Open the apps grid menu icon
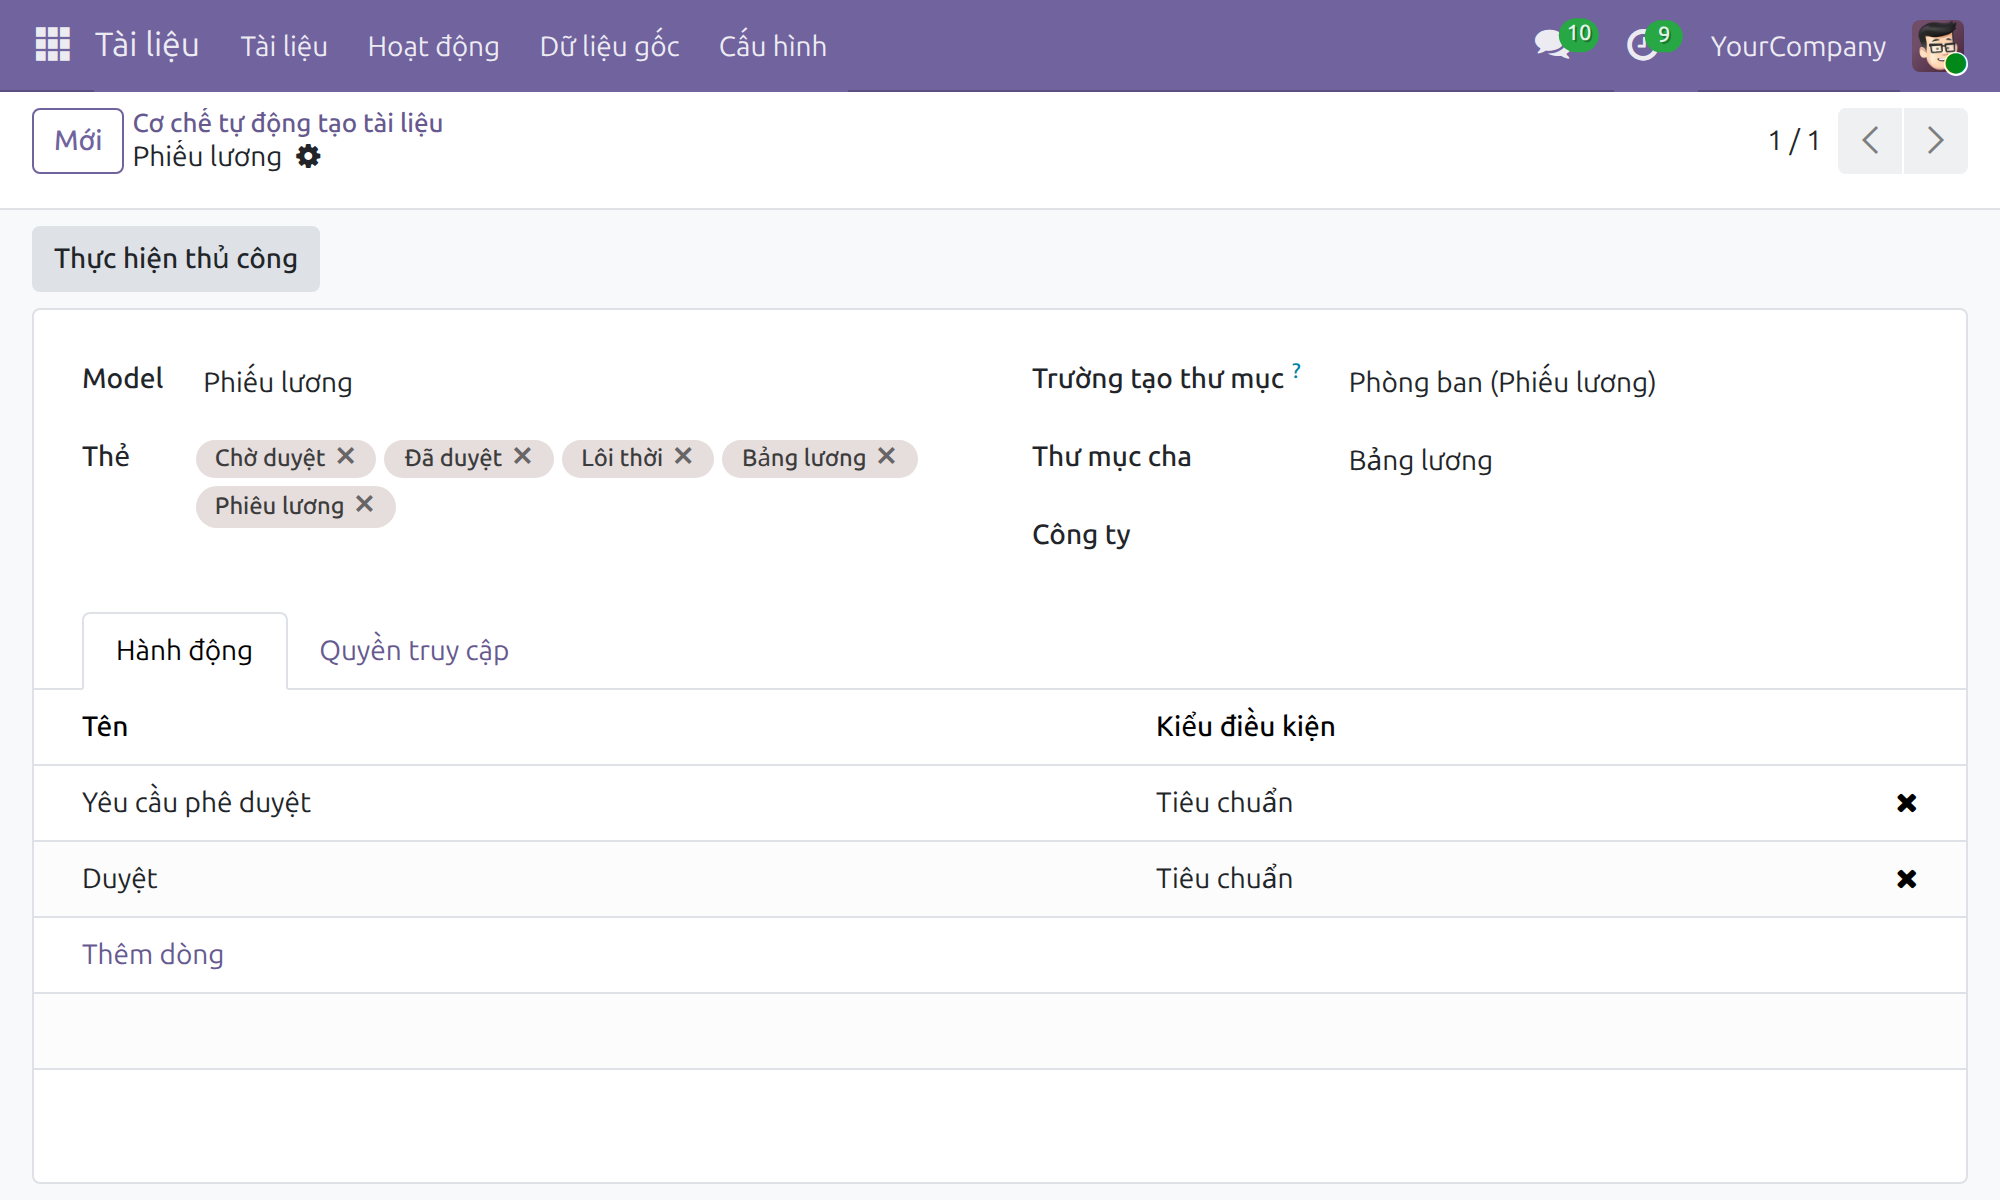 pyautogui.click(x=52, y=45)
